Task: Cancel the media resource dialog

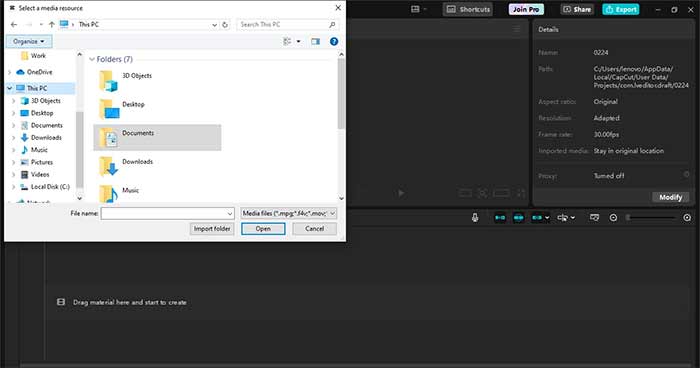Action: [314, 229]
